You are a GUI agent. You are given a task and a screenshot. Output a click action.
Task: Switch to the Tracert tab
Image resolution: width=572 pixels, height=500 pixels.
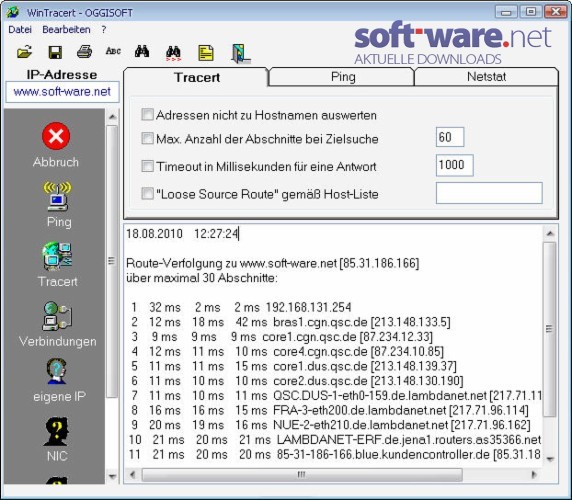coord(197,77)
